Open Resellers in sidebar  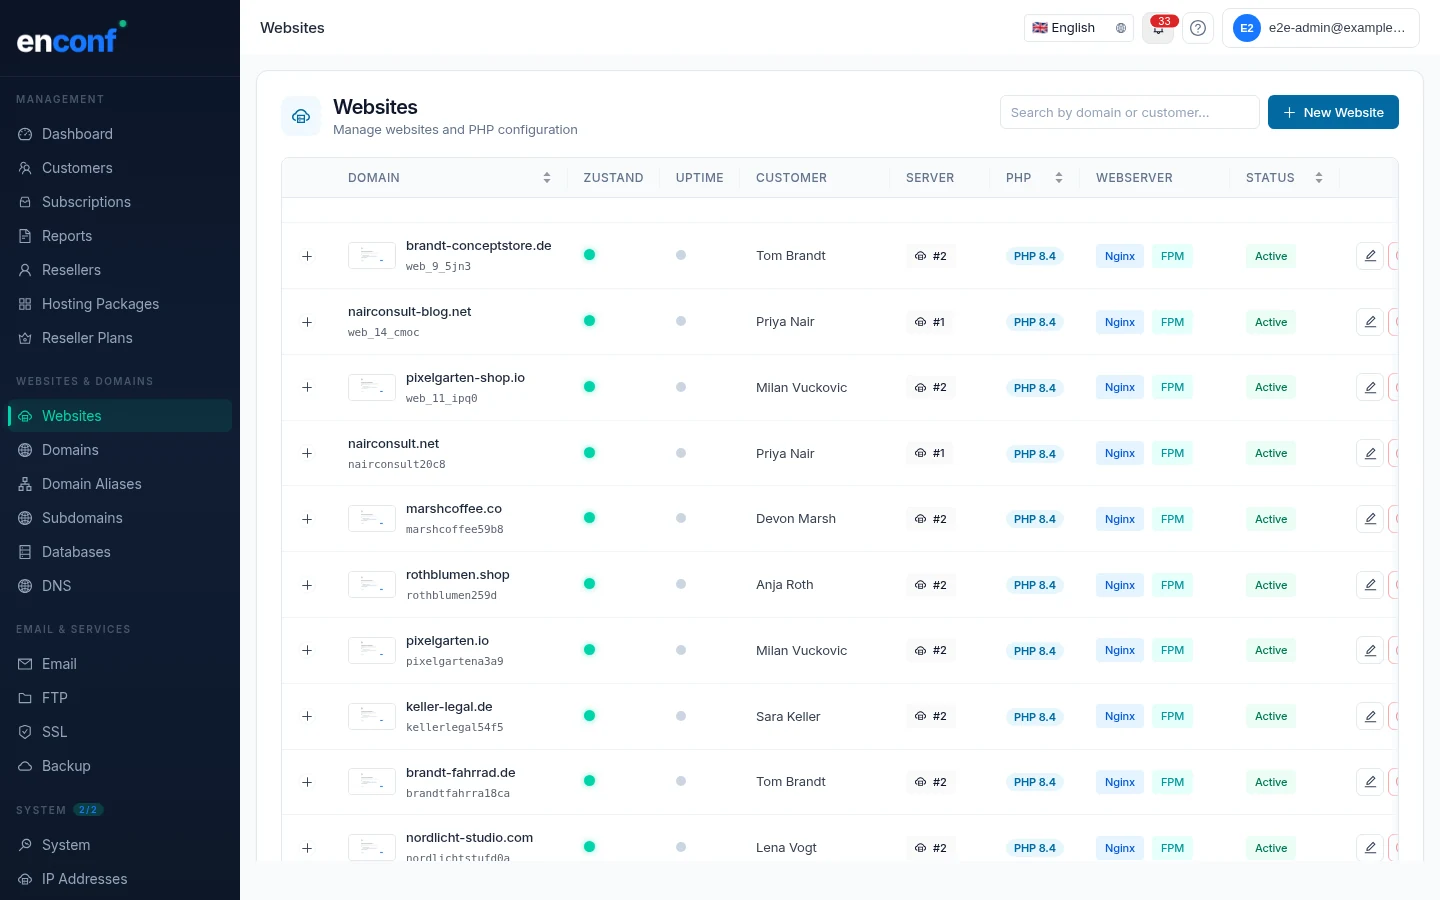coord(120,270)
